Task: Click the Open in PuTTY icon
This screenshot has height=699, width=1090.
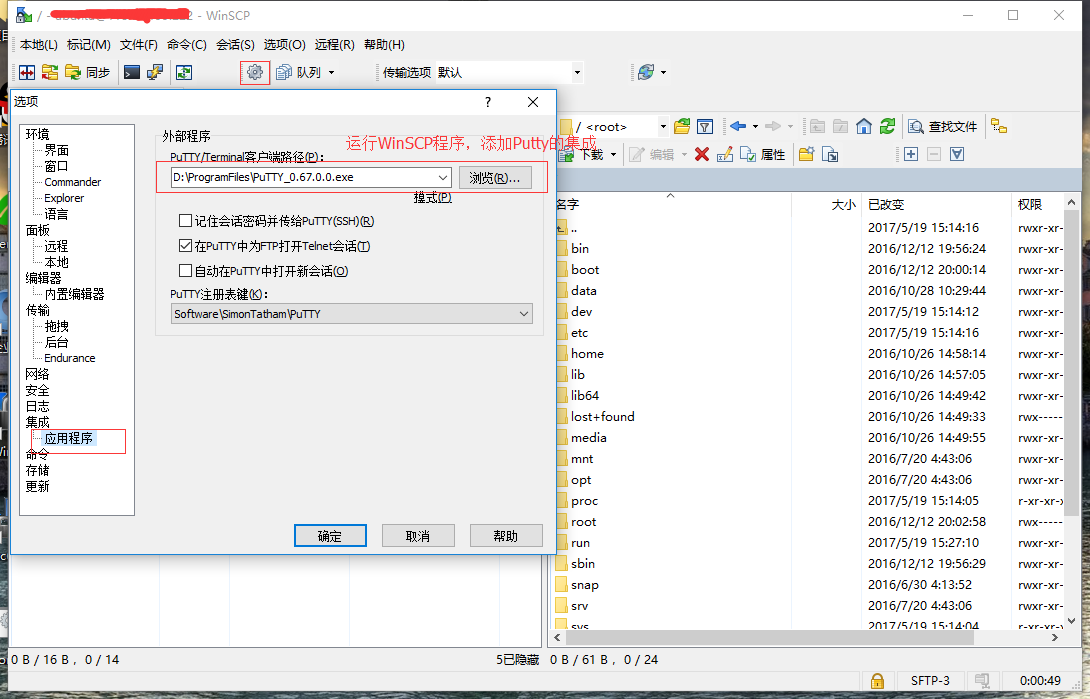Action: coord(155,72)
